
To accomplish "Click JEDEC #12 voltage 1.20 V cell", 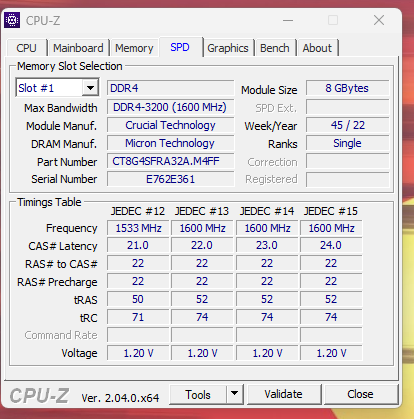I will coord(138,353).
